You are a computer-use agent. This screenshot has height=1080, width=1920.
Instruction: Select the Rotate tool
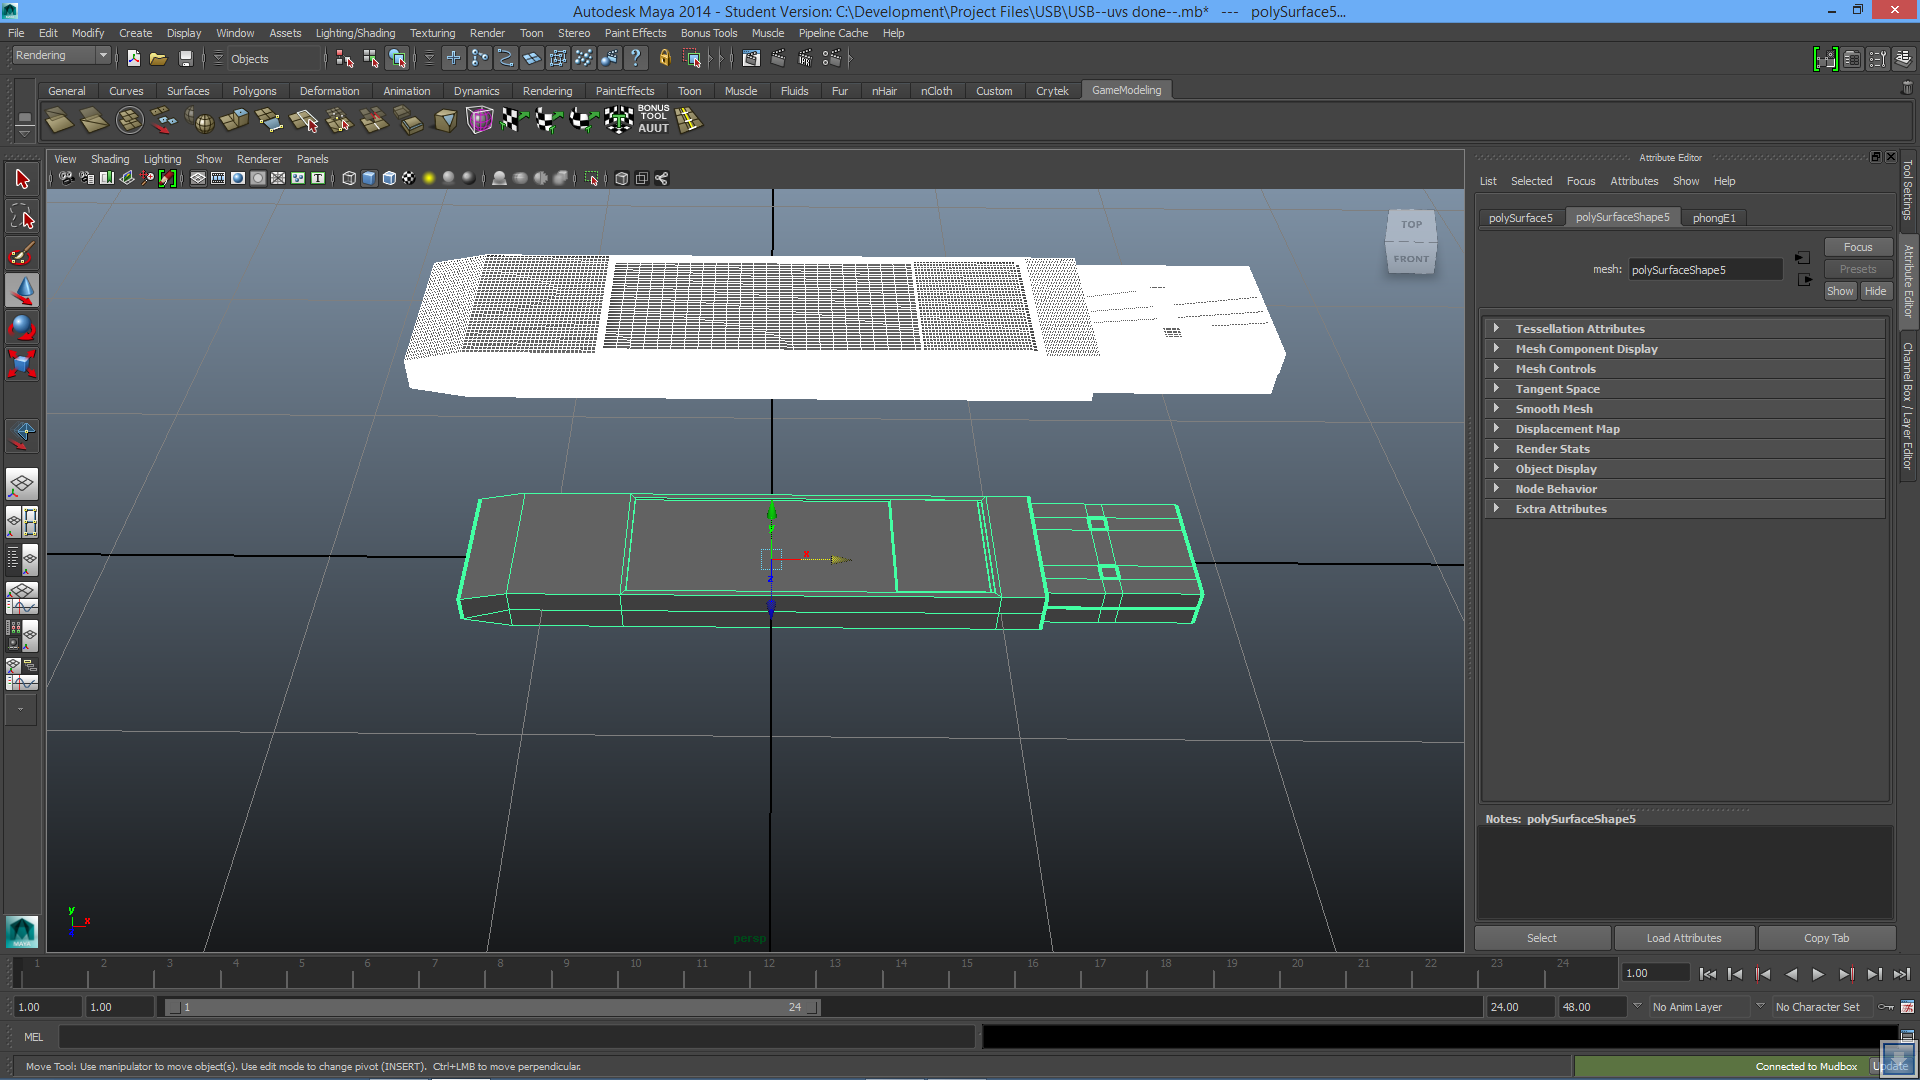[22, 326]
